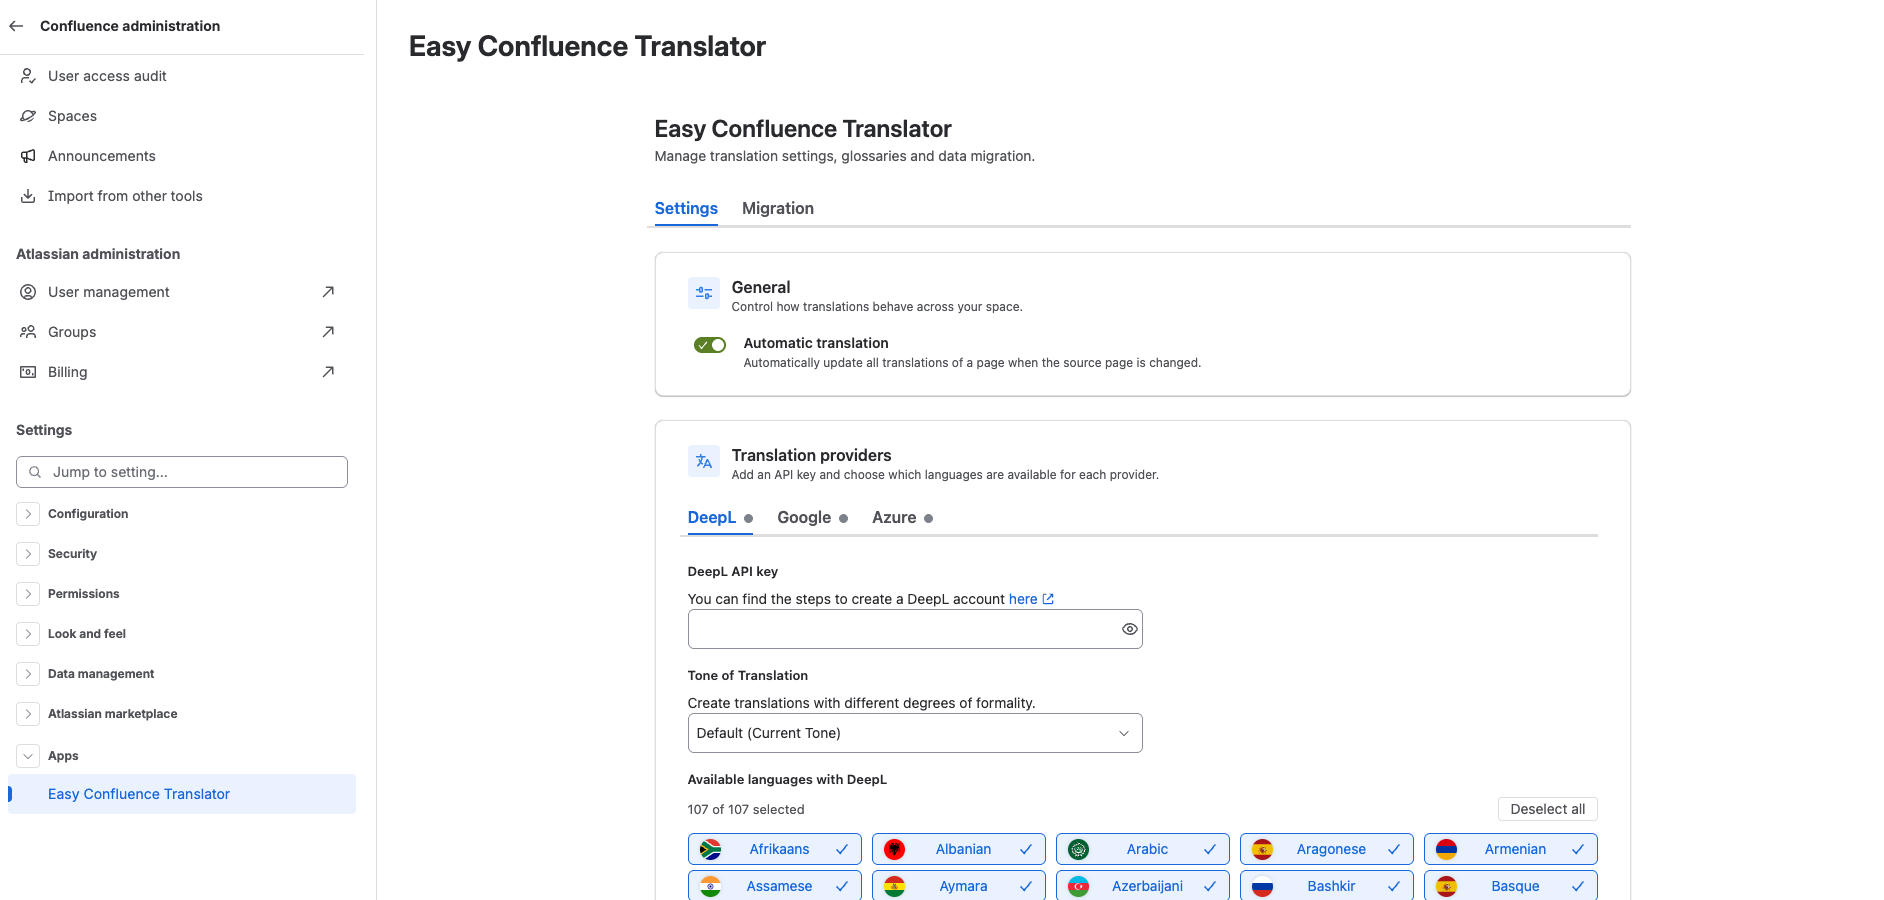Click the flag icon on Aragonese chip
The height and width of the screenshot is (900, 1884).
pos(1263,849)
